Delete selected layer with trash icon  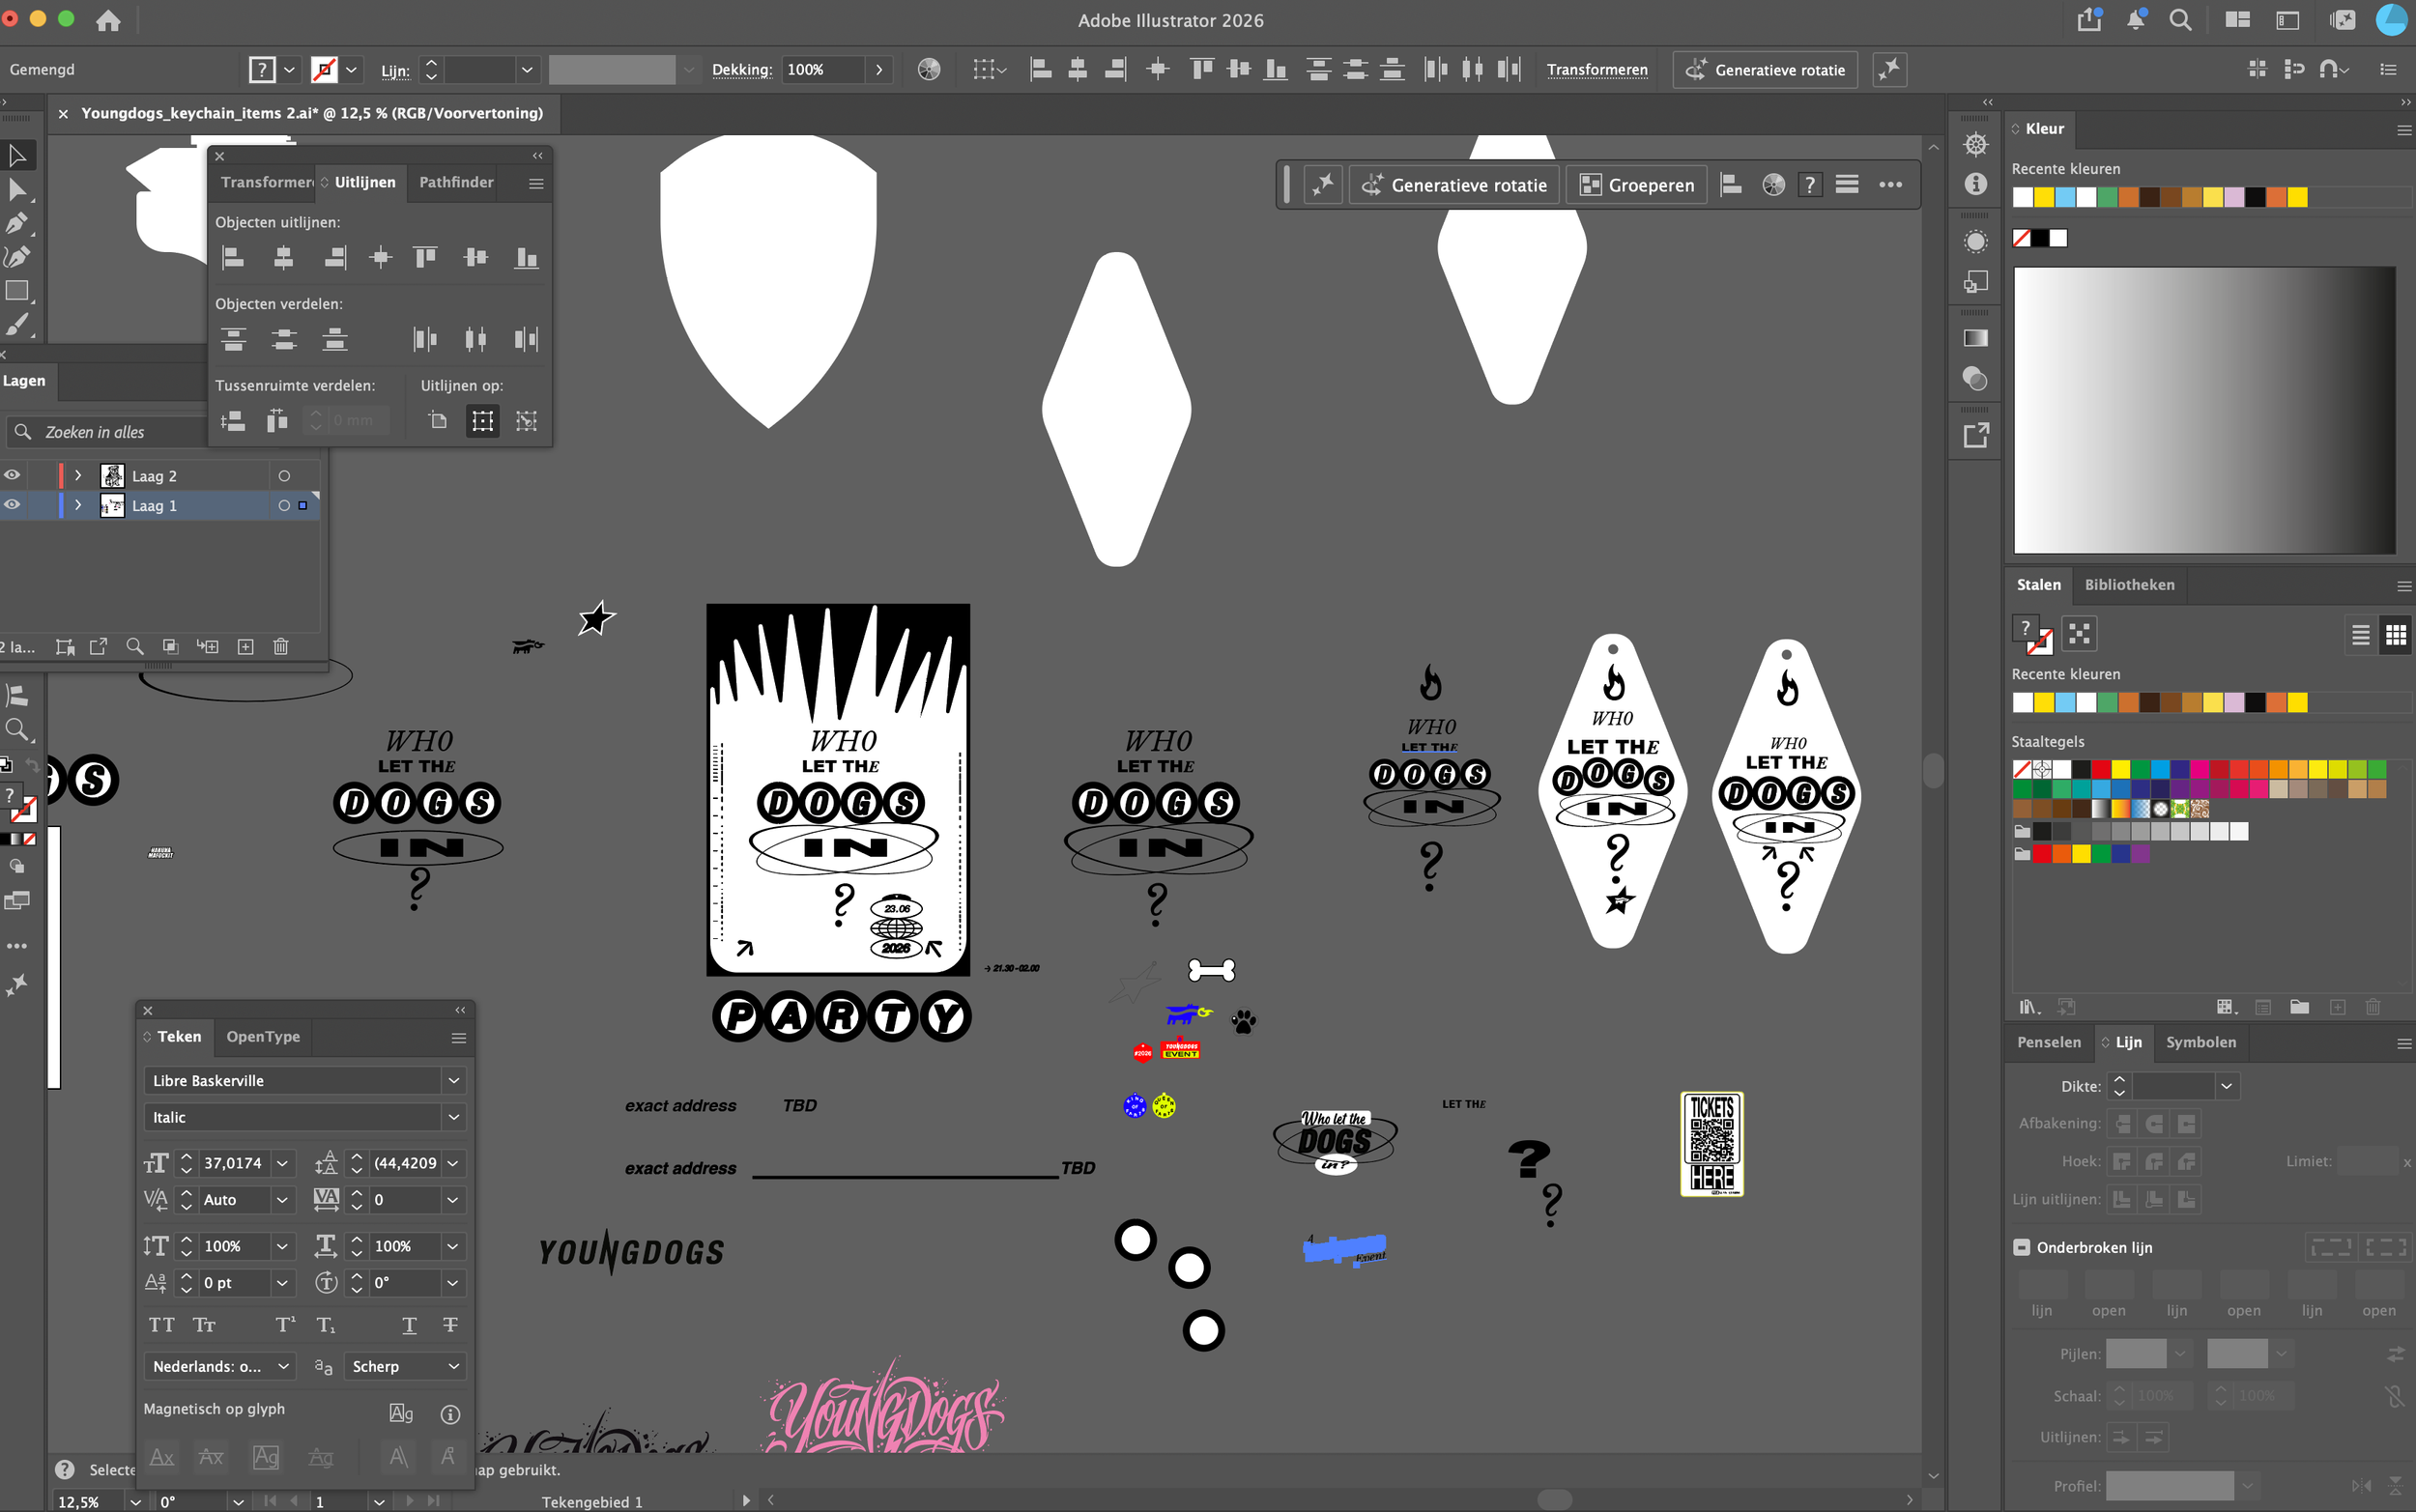click(x=281, y=647)
